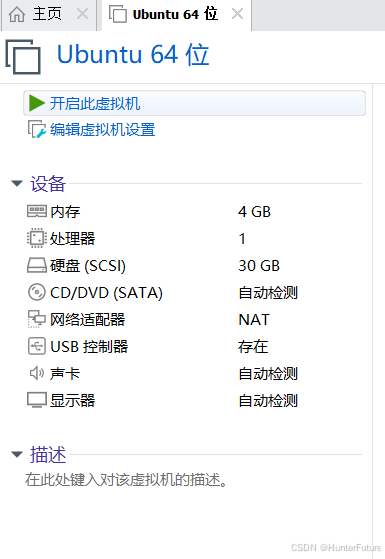The width and height of the screenshot is (385, 559).
Task: Collapse the 描述 section triangle
Action: click(x=17, y=455)
